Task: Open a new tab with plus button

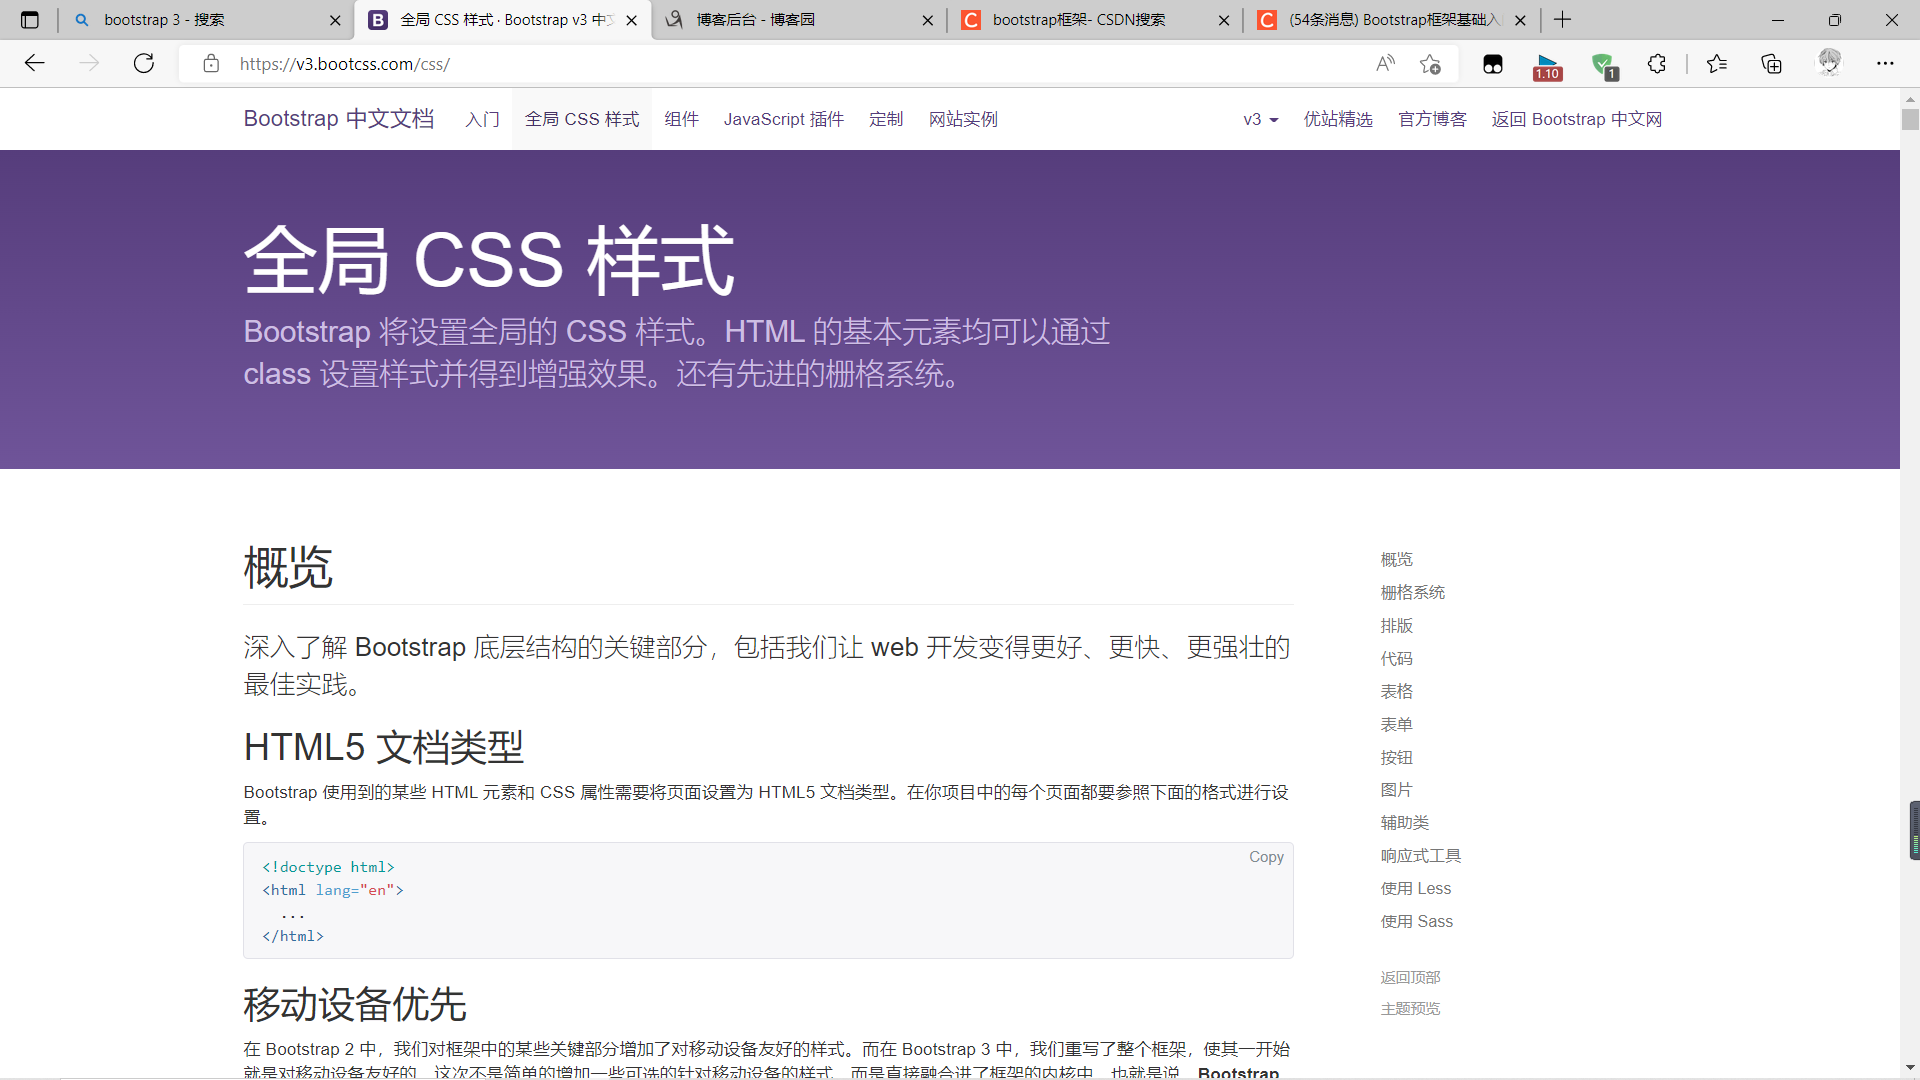Action: [x=1563, y=20]
